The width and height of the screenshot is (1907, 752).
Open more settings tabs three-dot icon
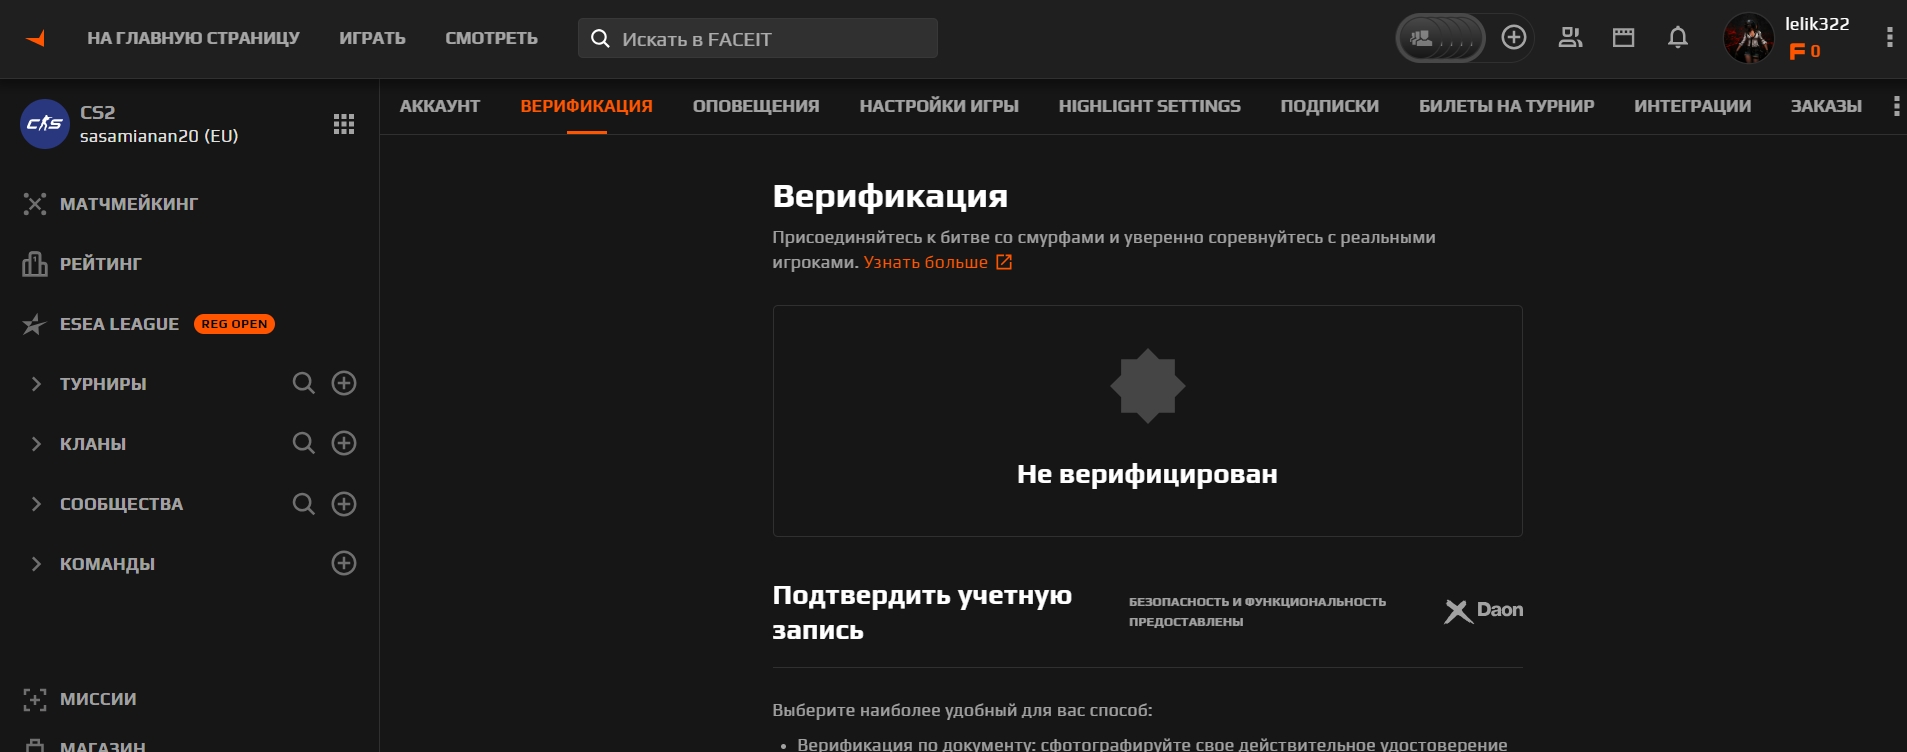coord(1896,106)
